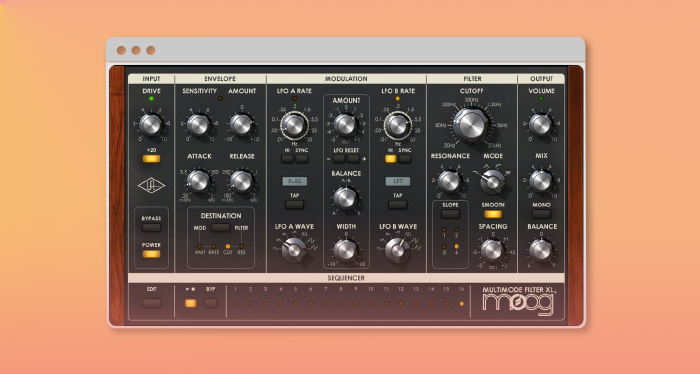Toggle the Bypass switch
Viewport: 700px width, 374px height.
pyautogui.click(x=151, y=228)
